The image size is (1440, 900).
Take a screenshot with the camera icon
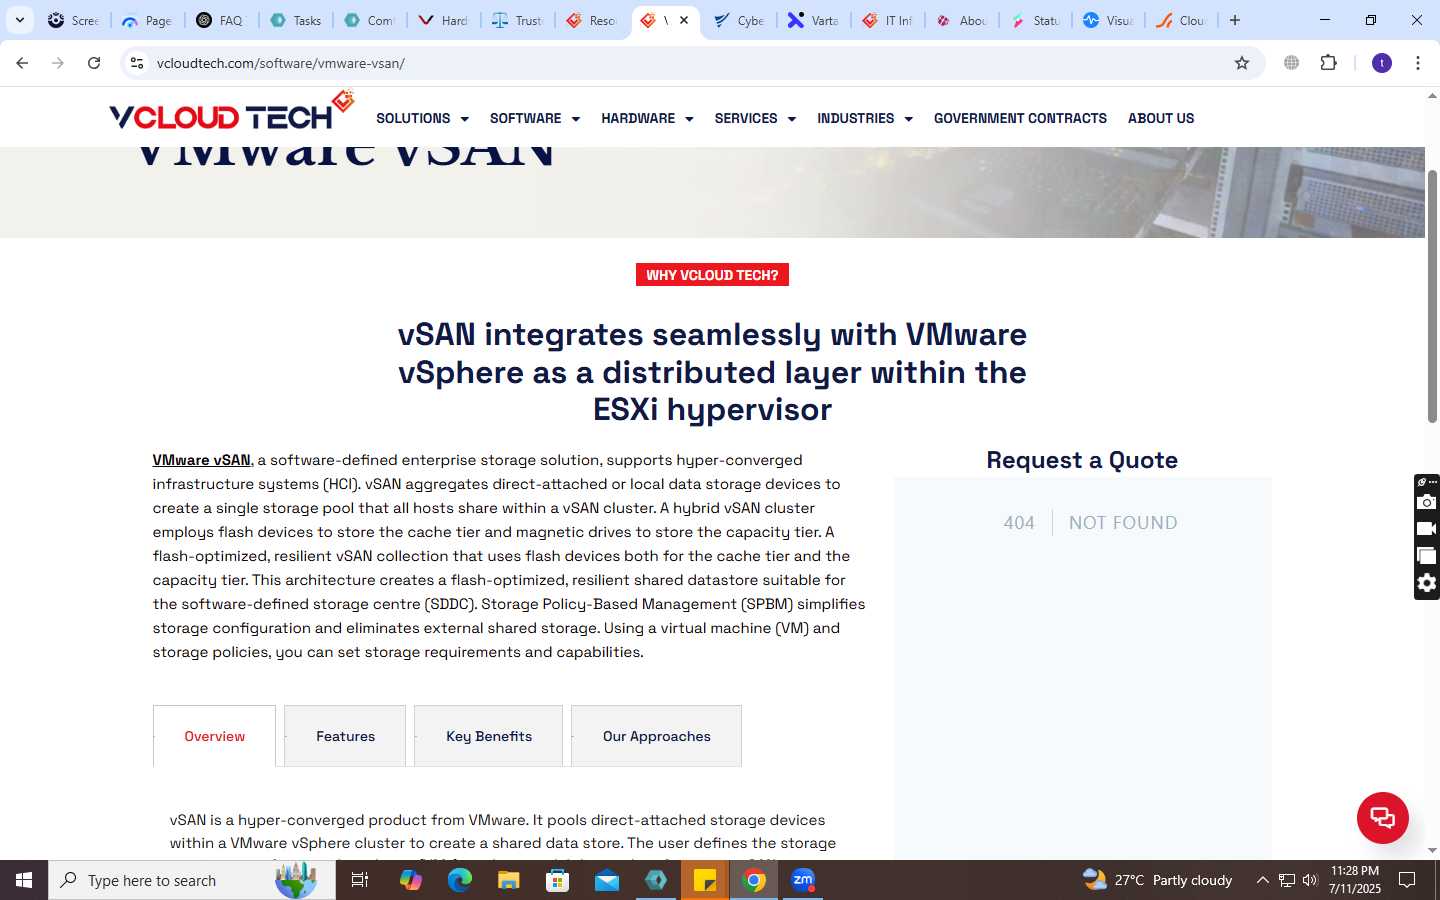click(x=1427, y=502)
